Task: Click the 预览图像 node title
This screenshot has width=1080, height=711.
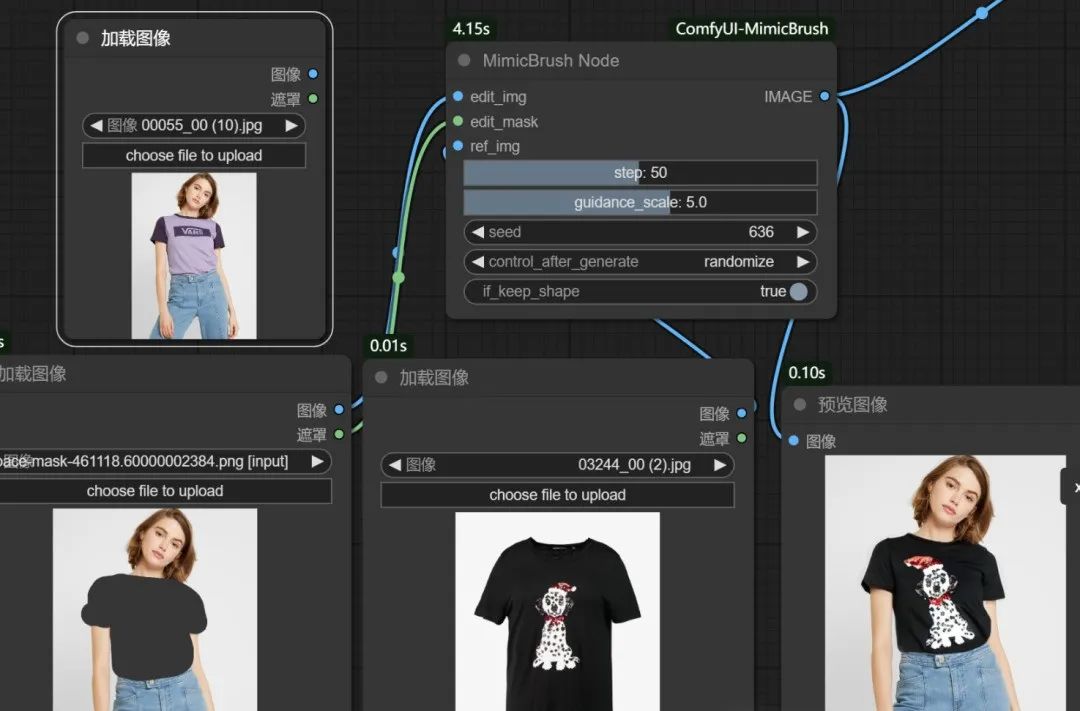Action: point(852,404)
